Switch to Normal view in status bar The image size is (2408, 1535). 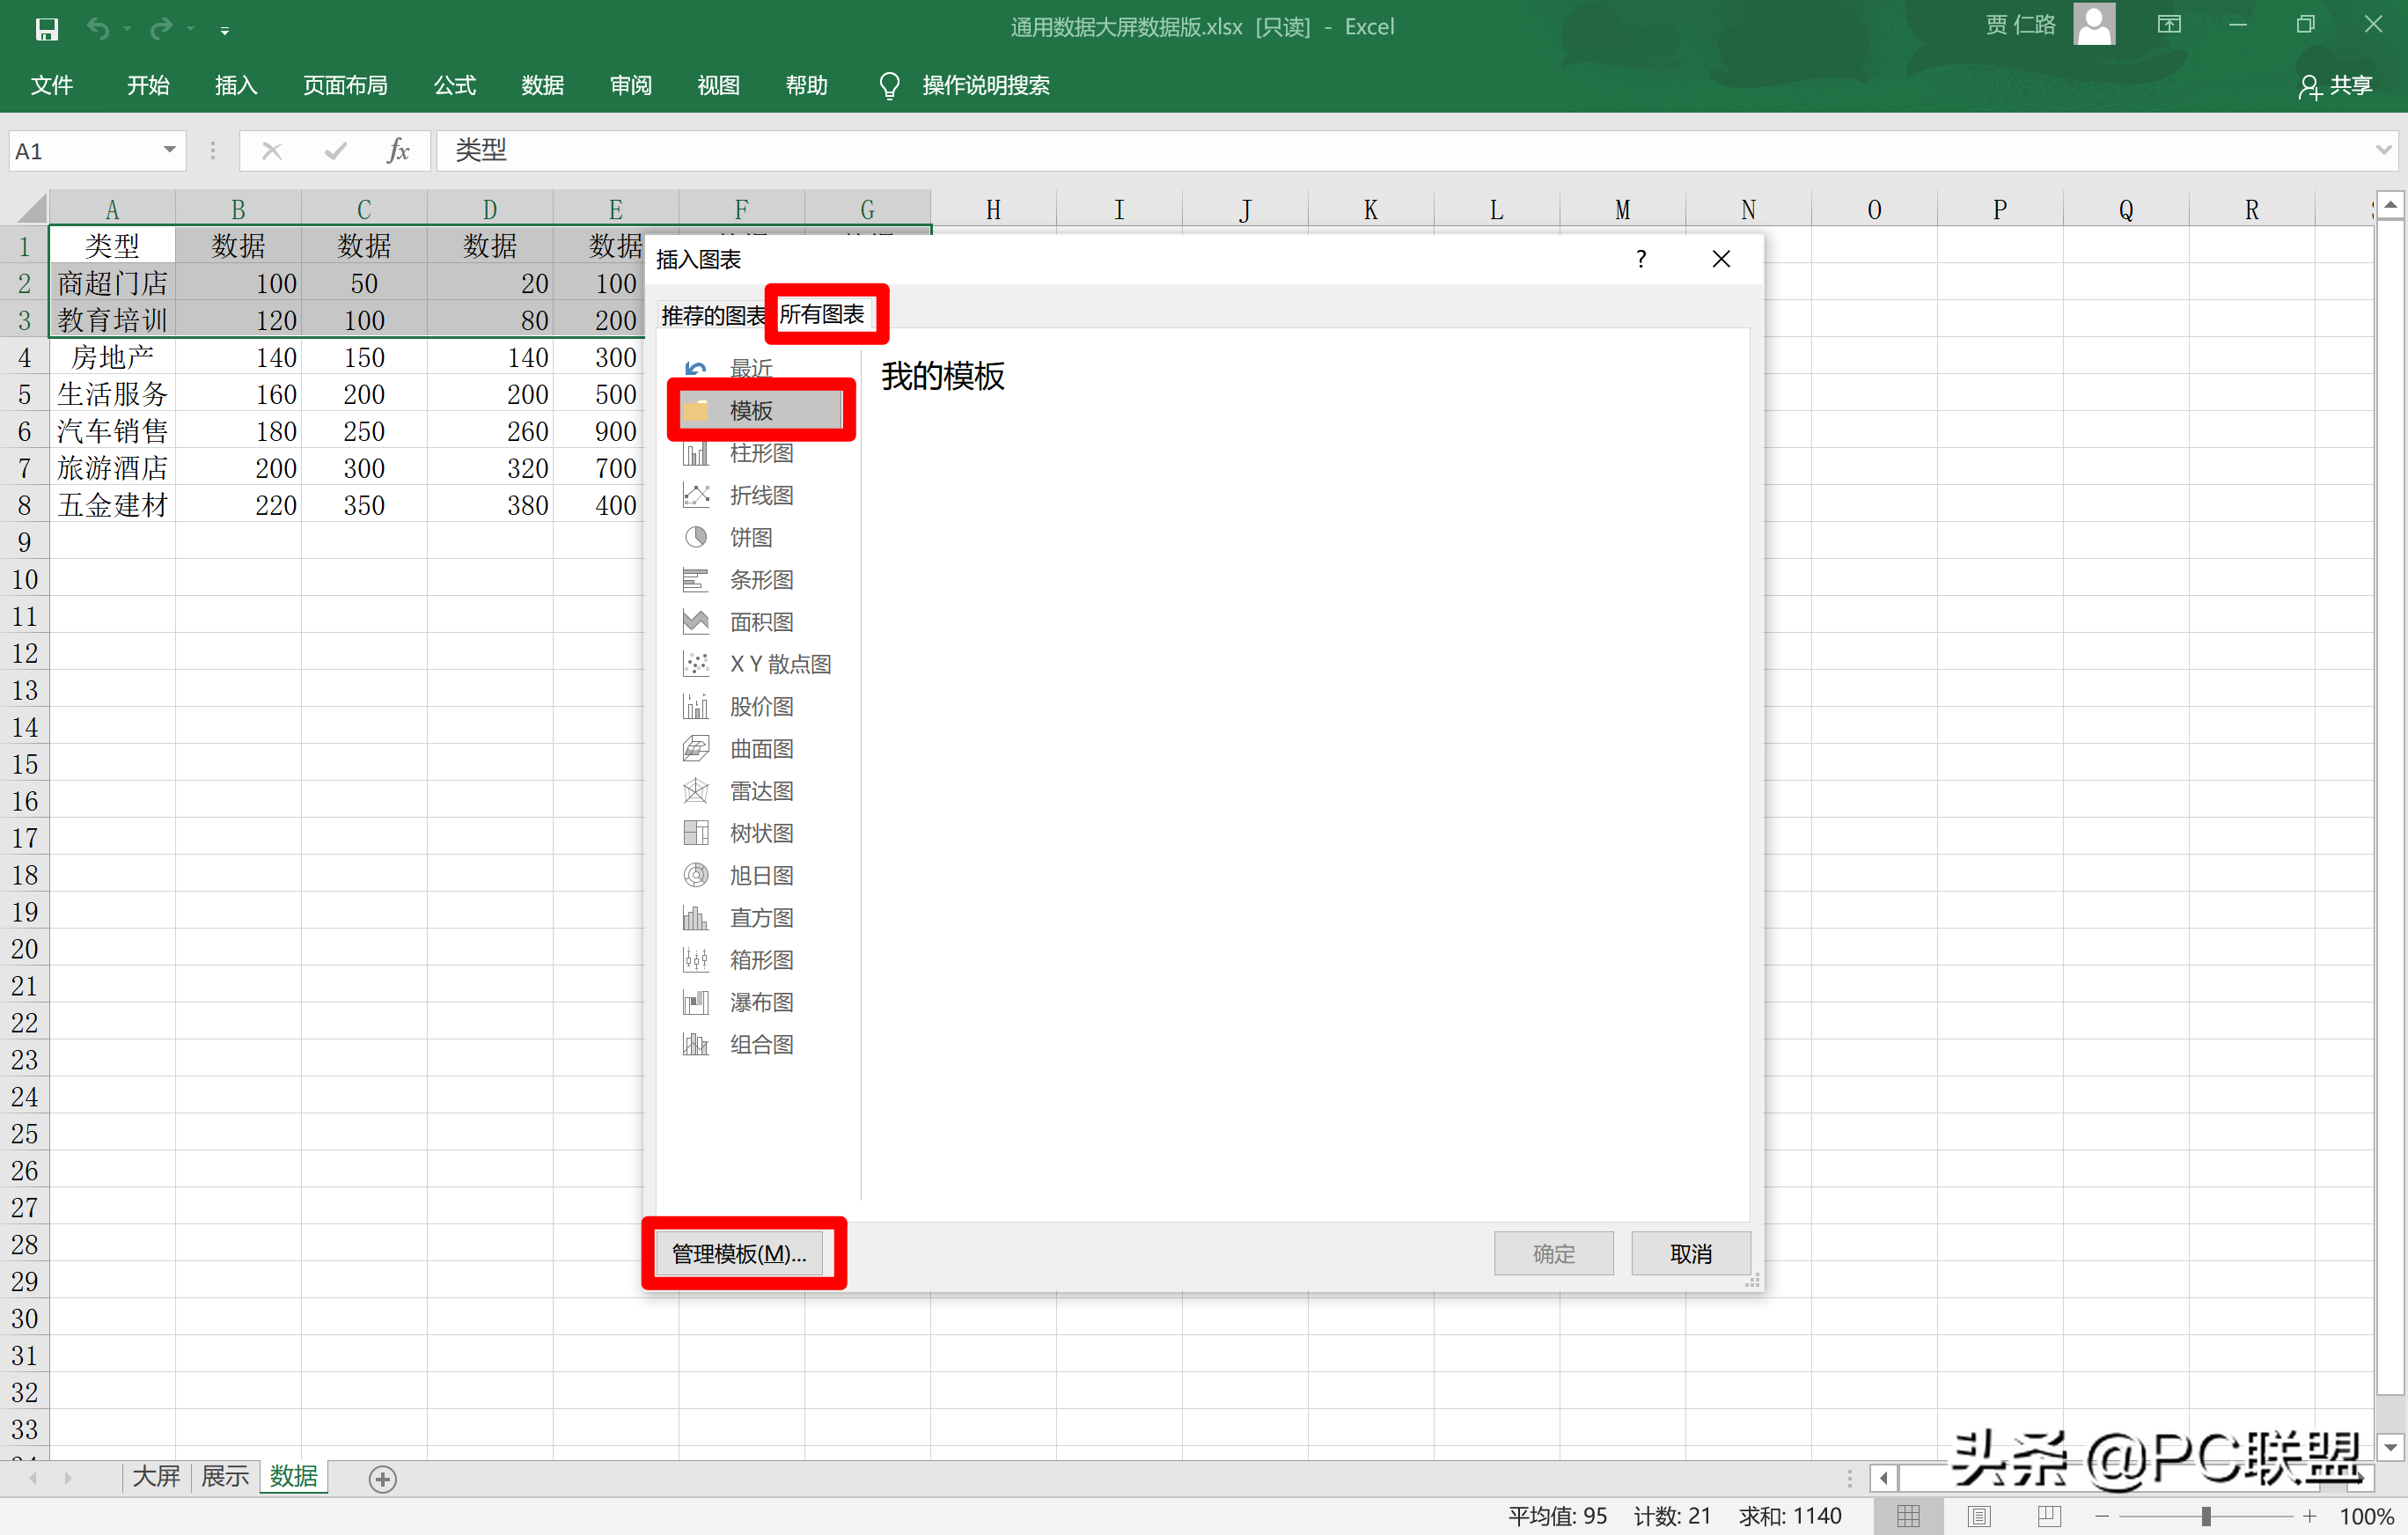pos(1908,1516)
